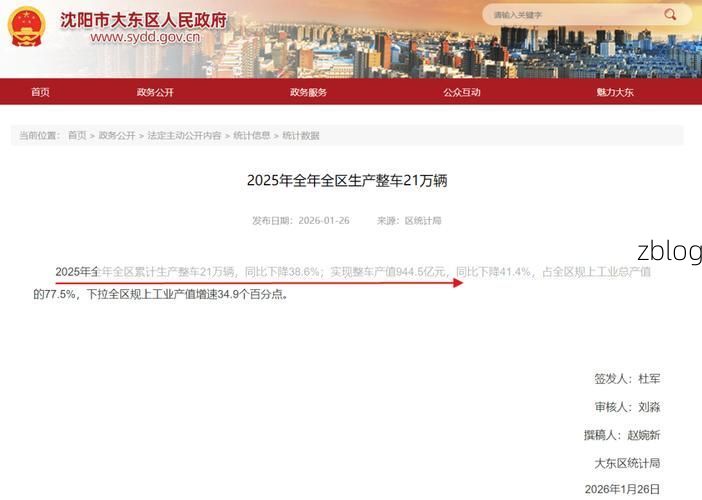Open 统计数据 breadcrumb link
This screenshot has height=500, width=702.
(x=301, y=135)
